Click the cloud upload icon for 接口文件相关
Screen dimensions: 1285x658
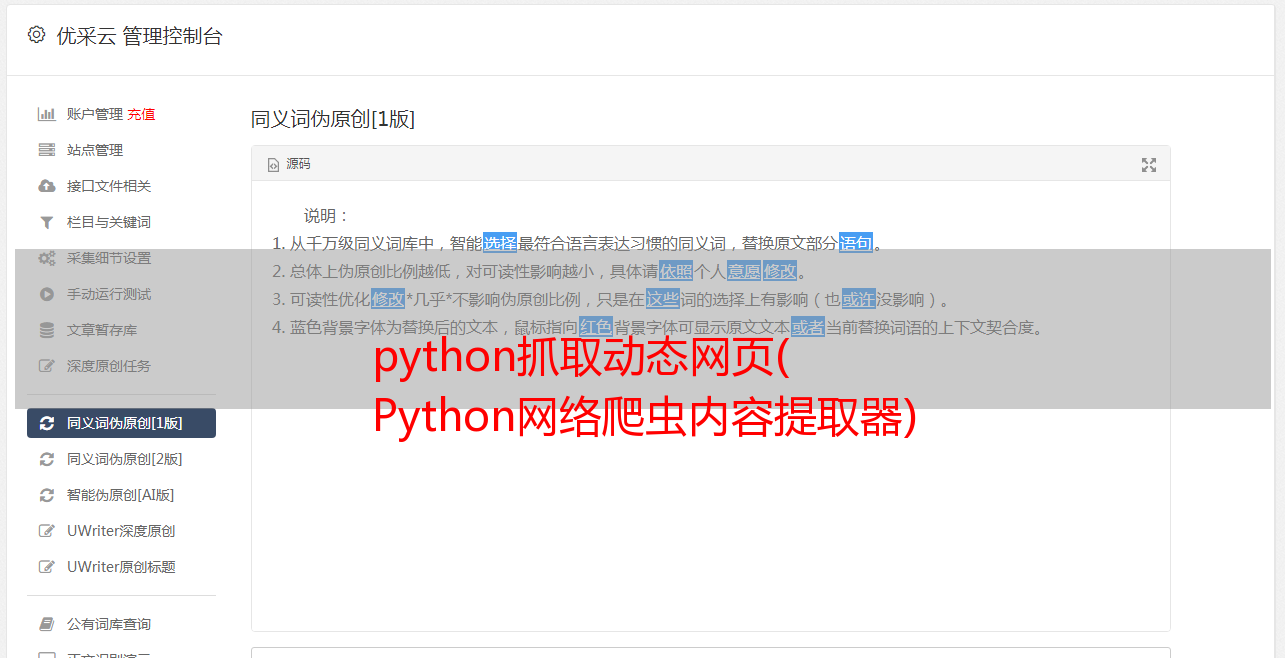[46, 186]
